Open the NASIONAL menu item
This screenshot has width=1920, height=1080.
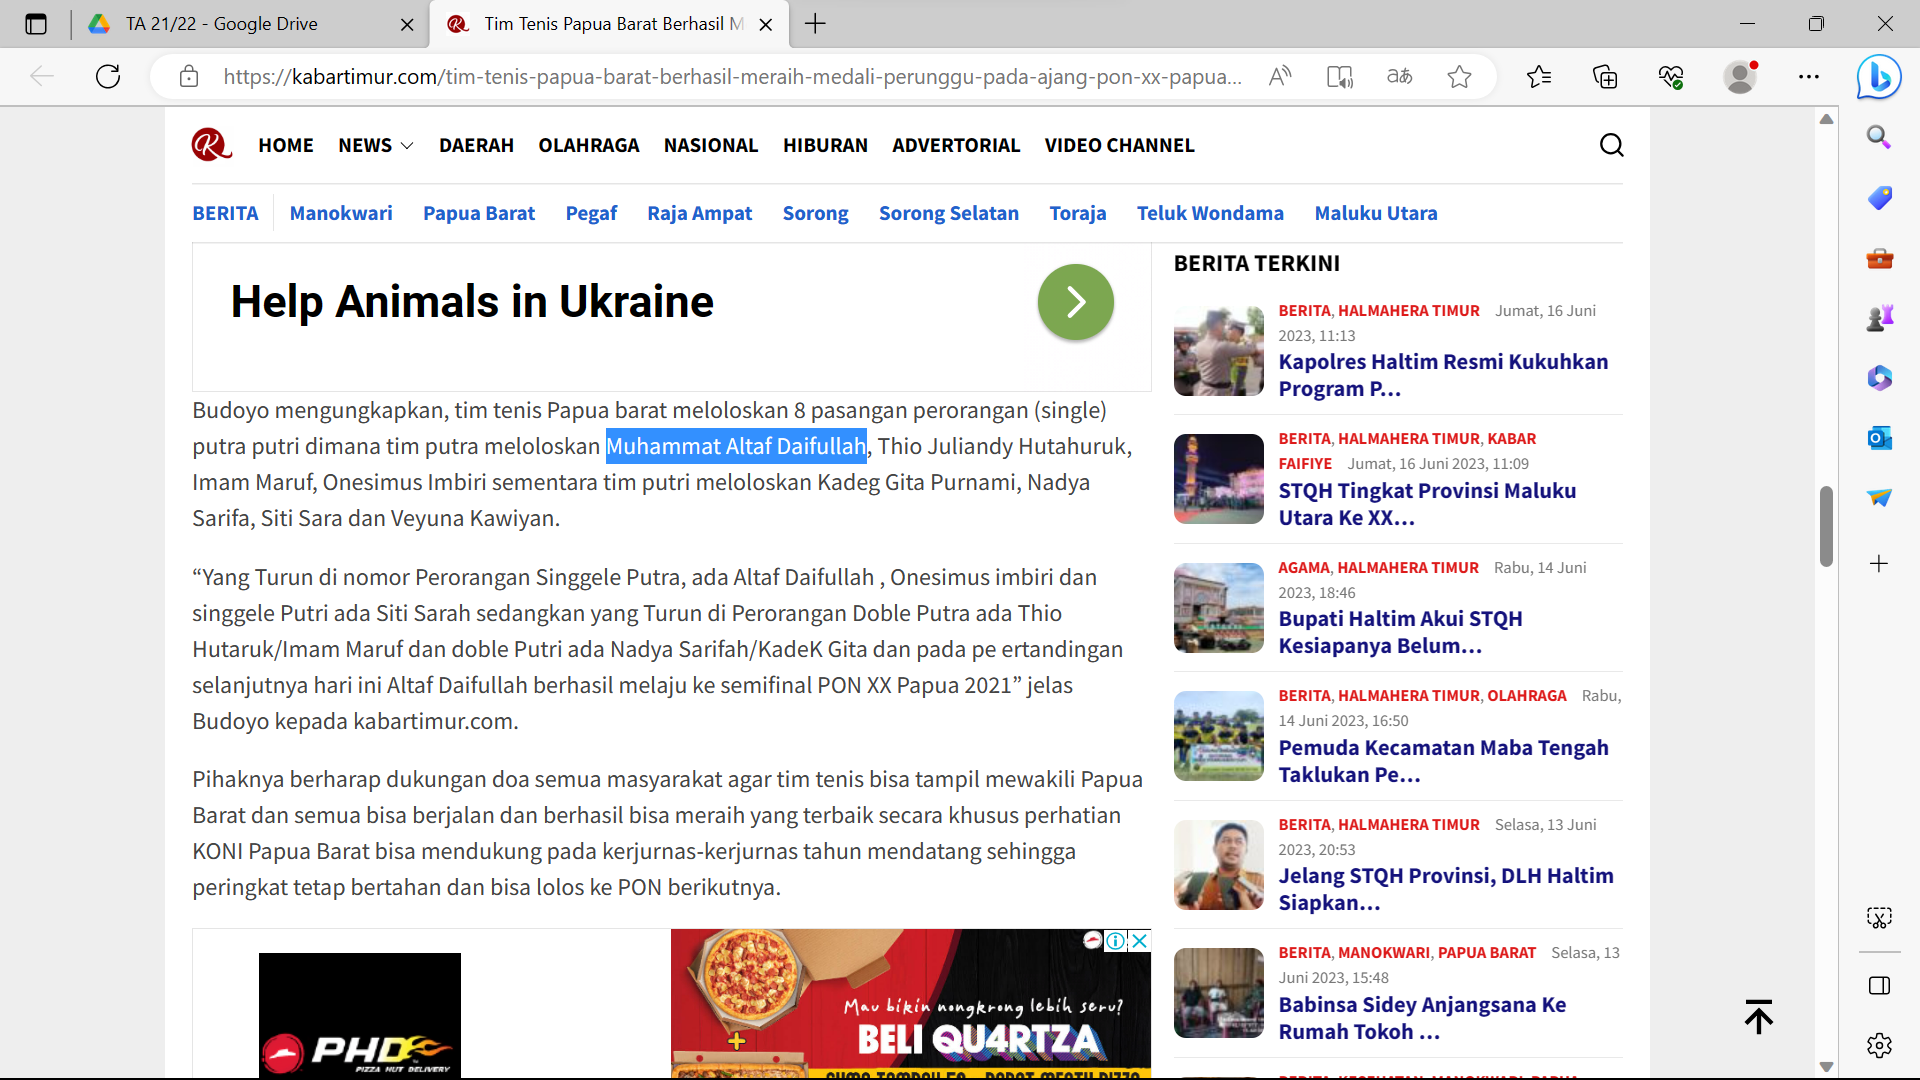[x=711, y=145]
